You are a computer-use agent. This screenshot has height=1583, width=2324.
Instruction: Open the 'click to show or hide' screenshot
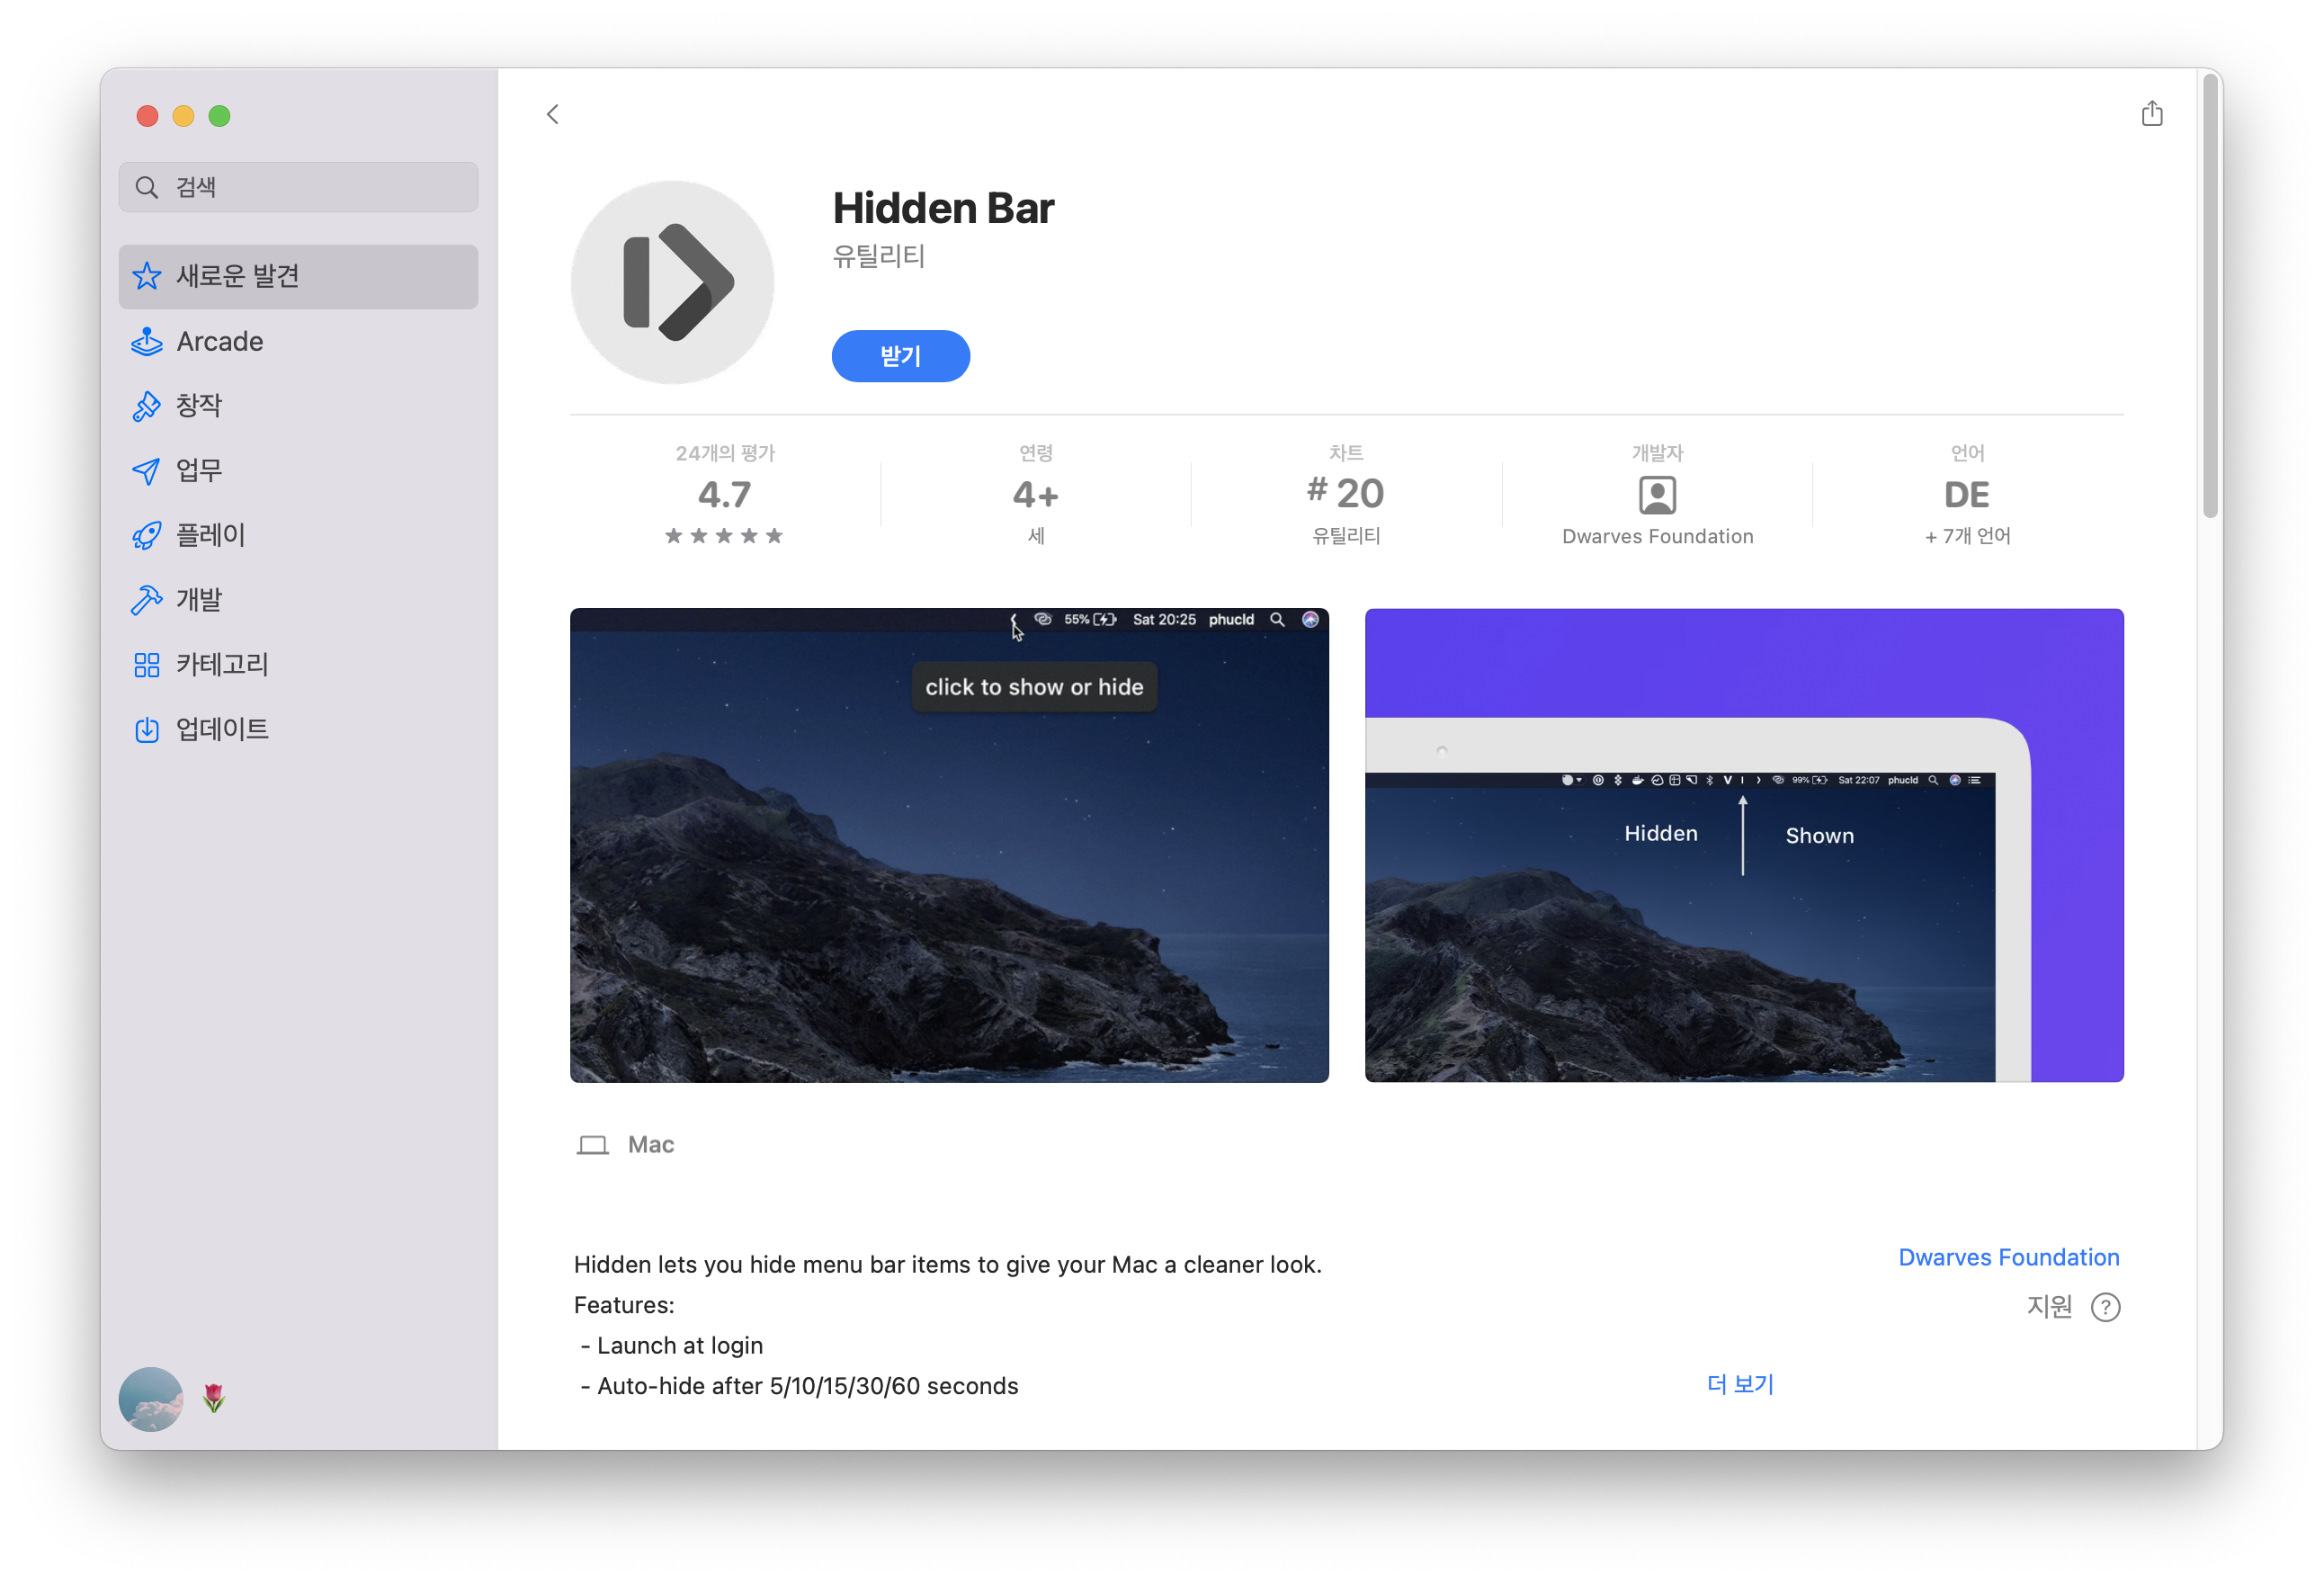949,845
